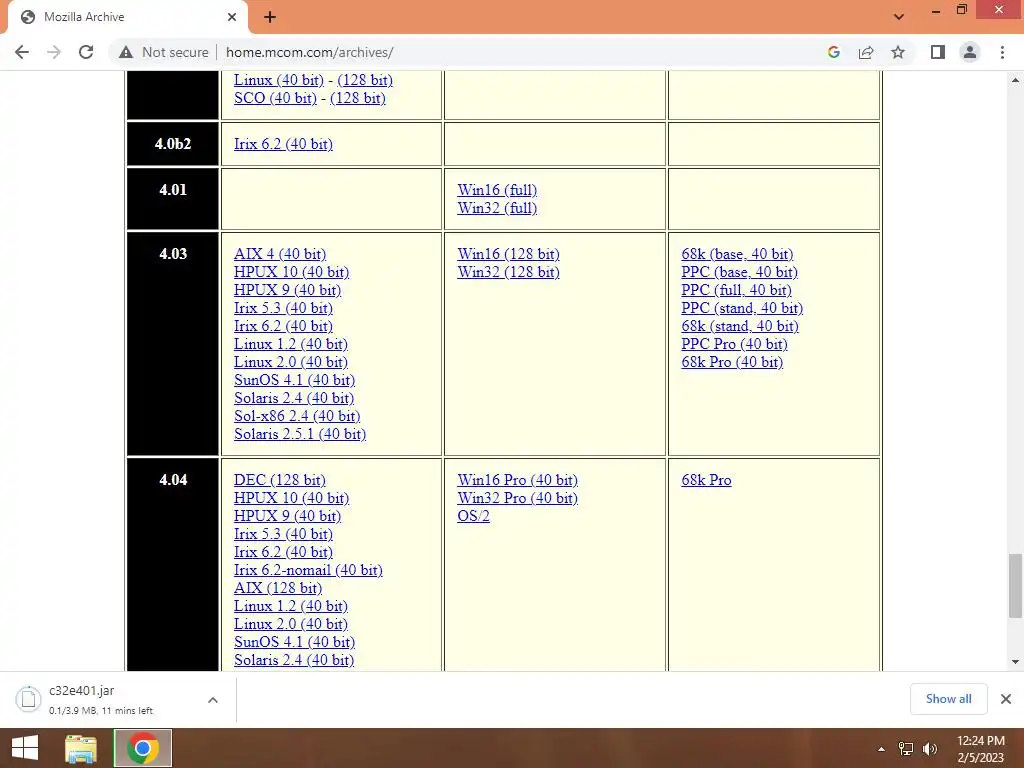The height and width of the screenshot is (768, 1024).
Task: Close the Mozilla Archive tab
Action: (x=232, y=17)
